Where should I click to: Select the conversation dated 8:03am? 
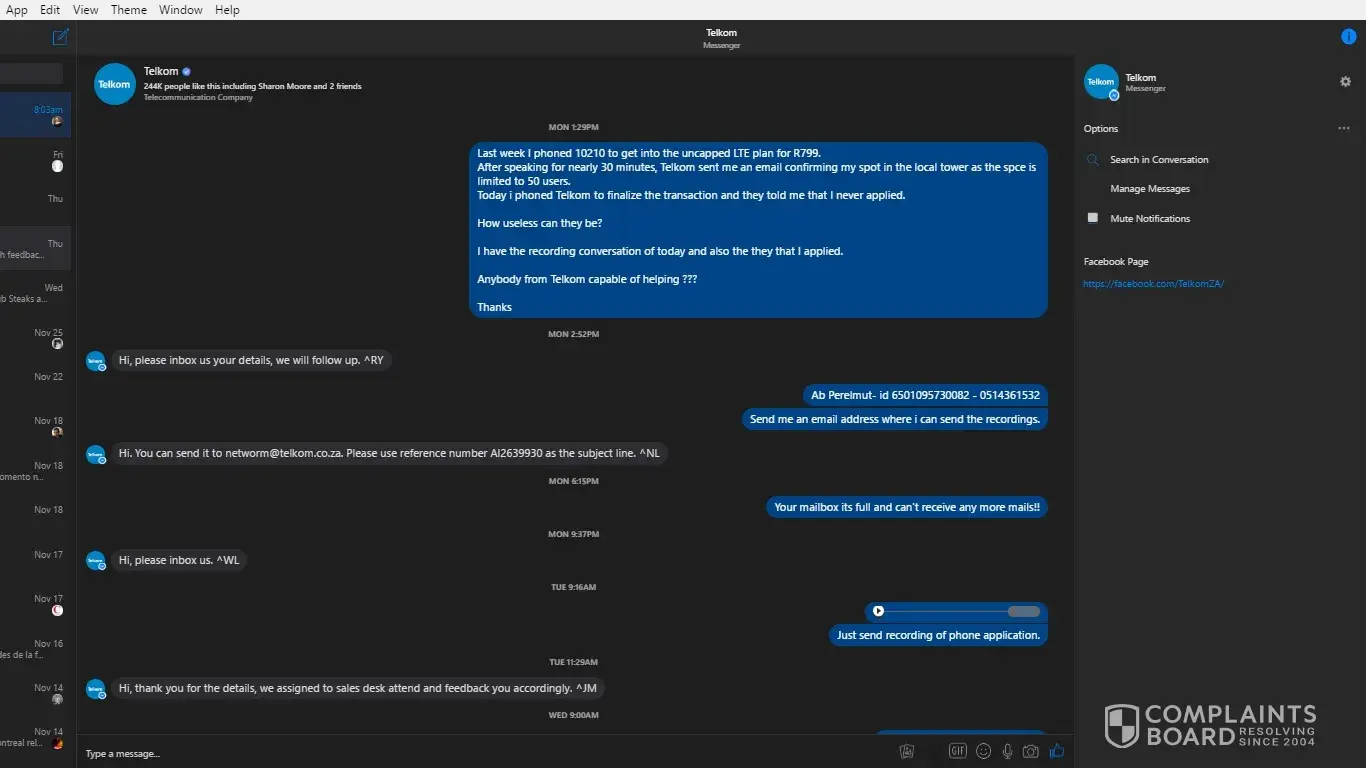[35, 115]
